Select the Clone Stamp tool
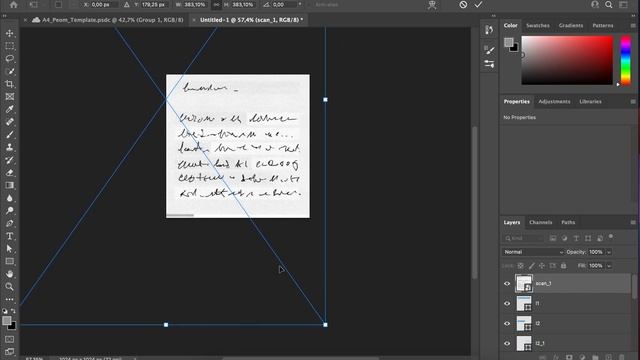 (x=9, y=147)
